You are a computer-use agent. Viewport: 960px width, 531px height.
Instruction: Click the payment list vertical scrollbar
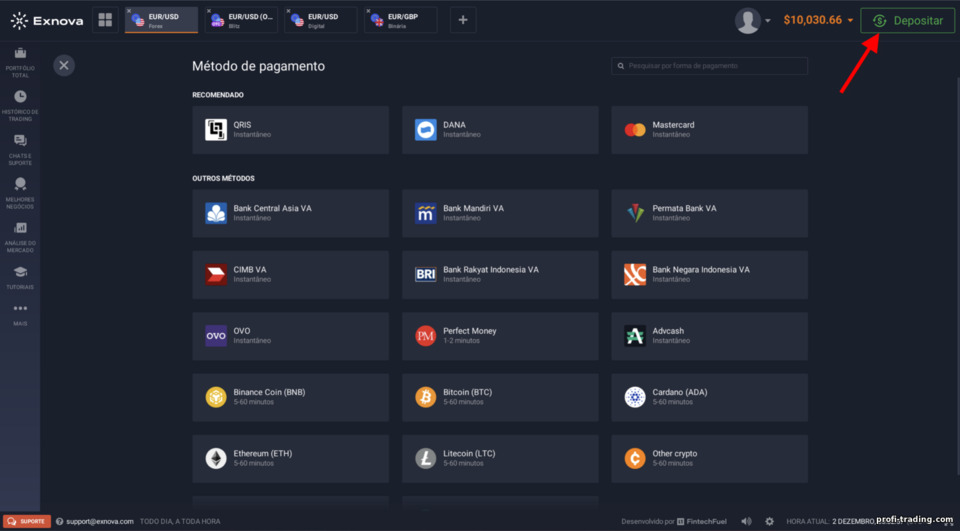[x=958, y=276]
